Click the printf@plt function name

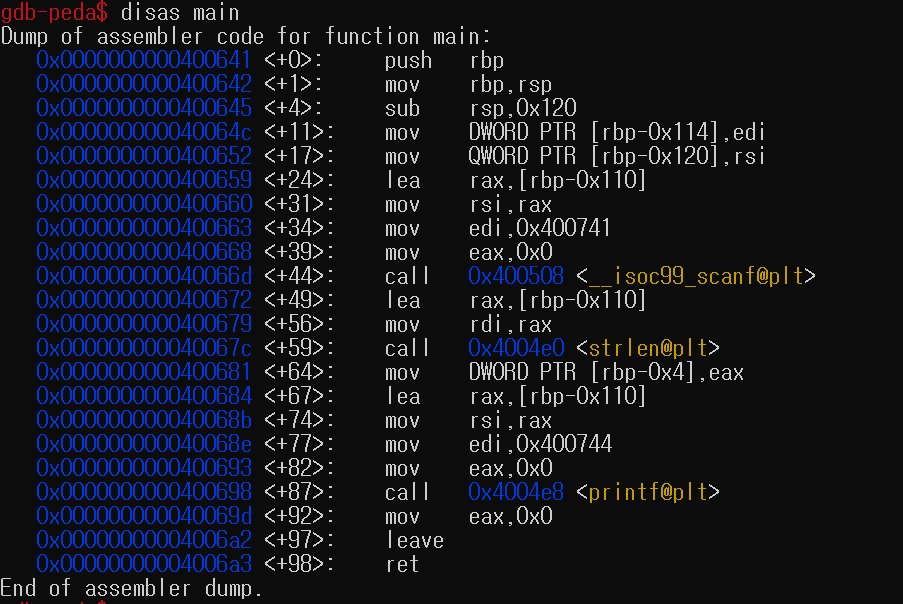[648, 492]
